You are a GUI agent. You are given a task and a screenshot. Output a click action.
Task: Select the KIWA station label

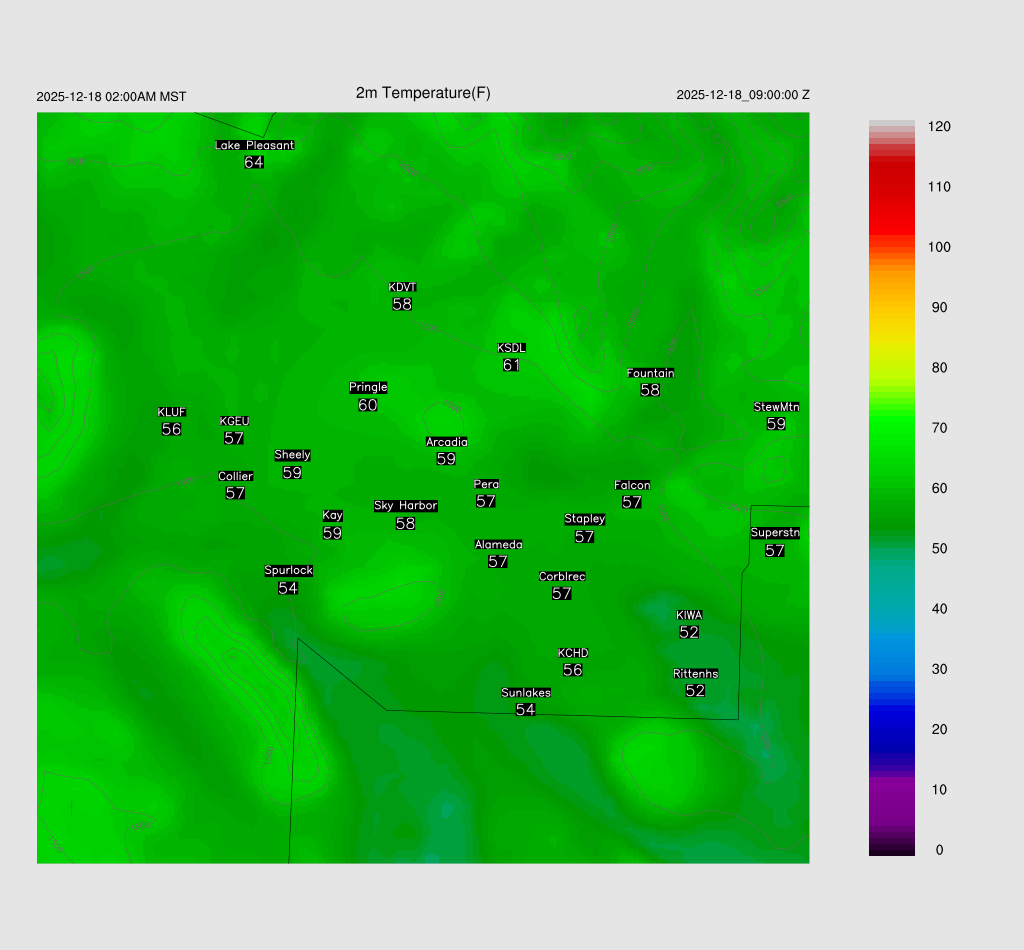689,615
